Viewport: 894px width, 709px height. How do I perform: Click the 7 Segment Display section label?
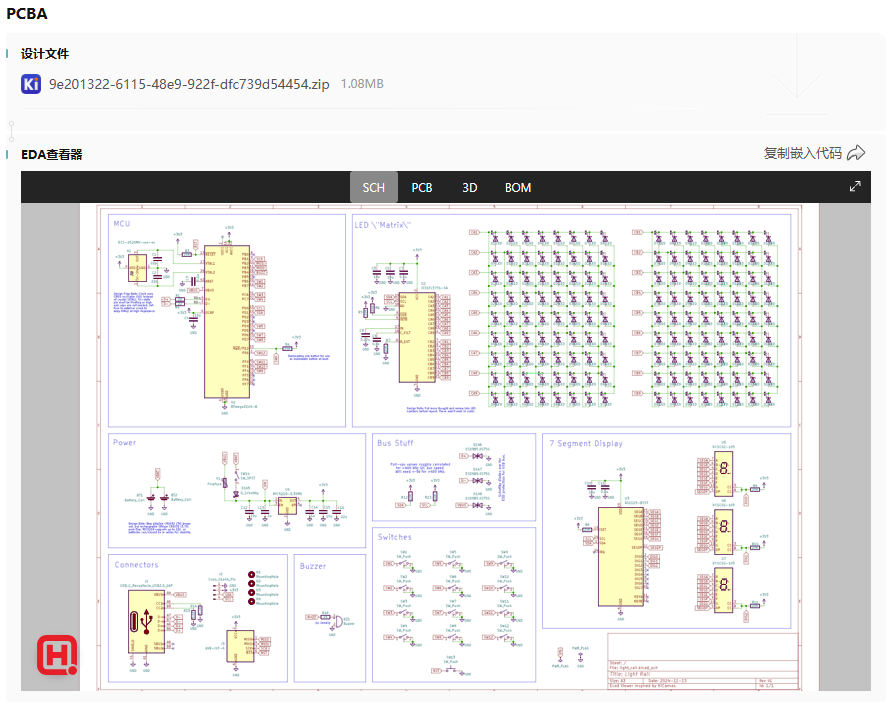(x=586, y=443)
